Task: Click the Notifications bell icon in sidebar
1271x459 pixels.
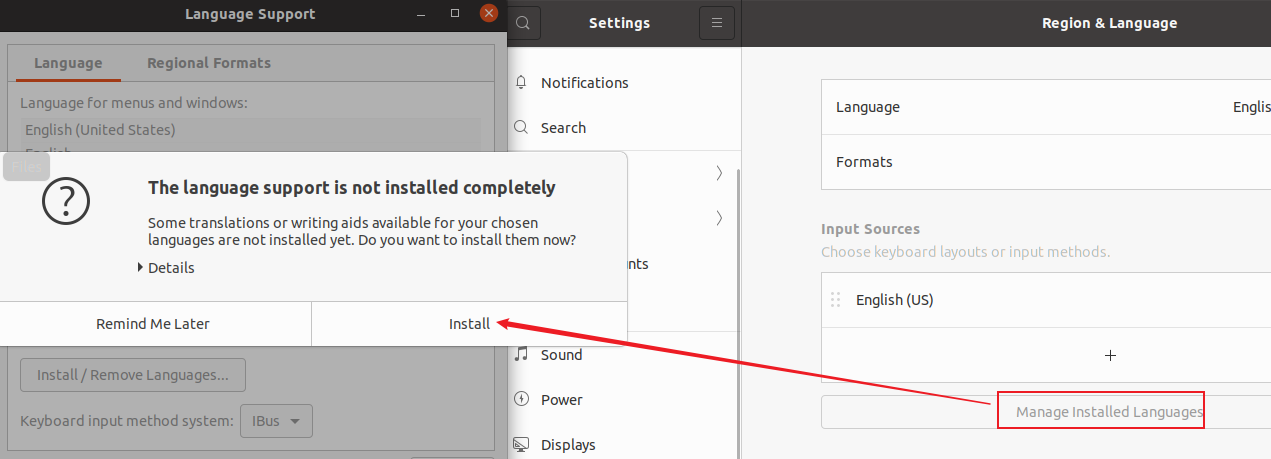Action: point(521,83)
